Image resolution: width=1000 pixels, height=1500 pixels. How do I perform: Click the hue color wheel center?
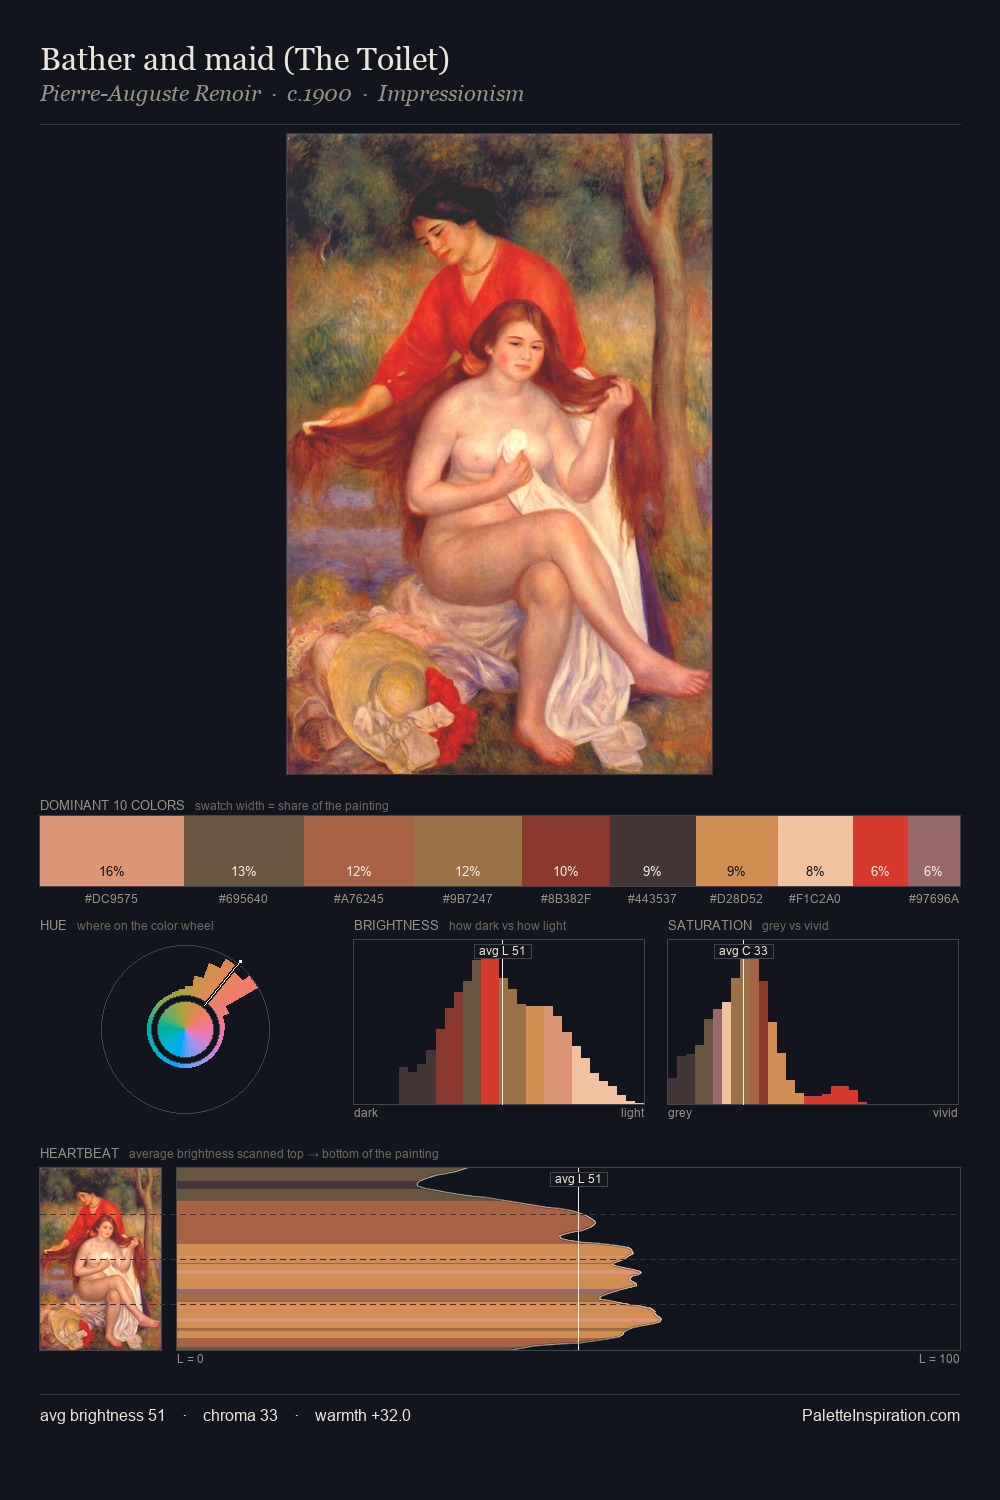point(185,1029)
